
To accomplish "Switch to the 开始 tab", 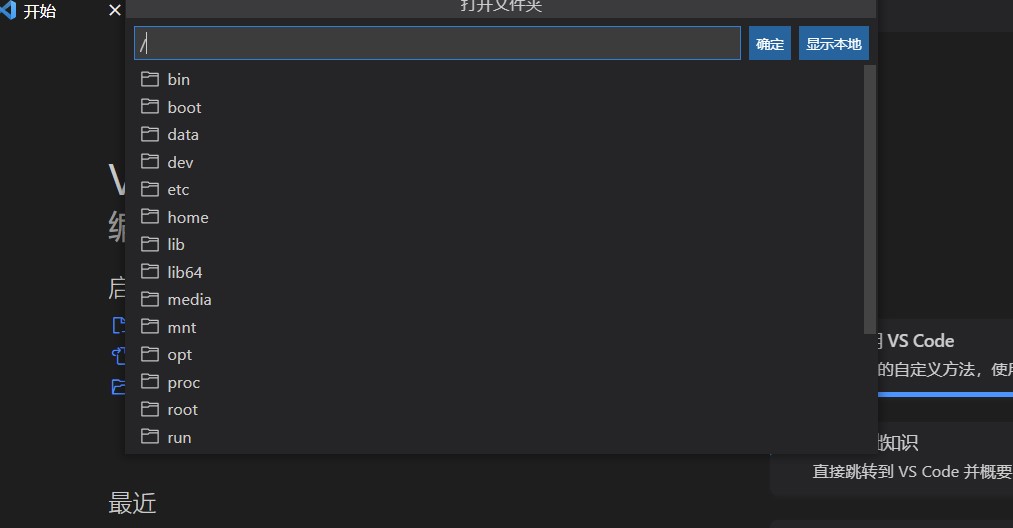I will (39, 11).
